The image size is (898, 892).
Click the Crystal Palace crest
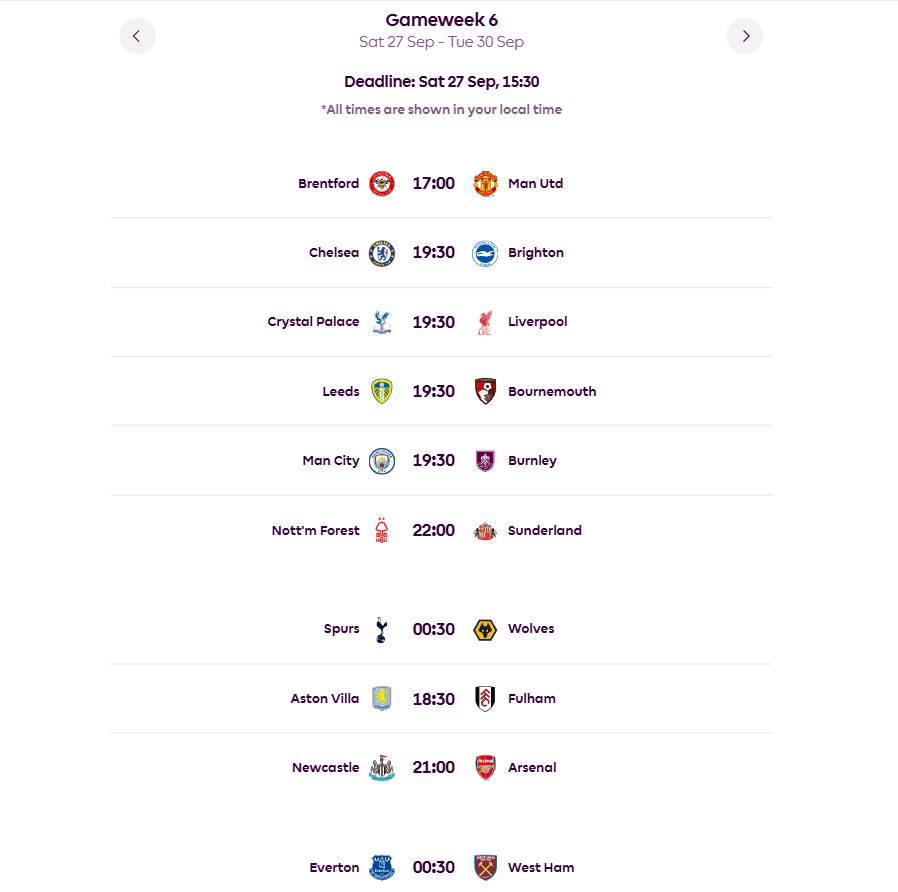point(382,322)
